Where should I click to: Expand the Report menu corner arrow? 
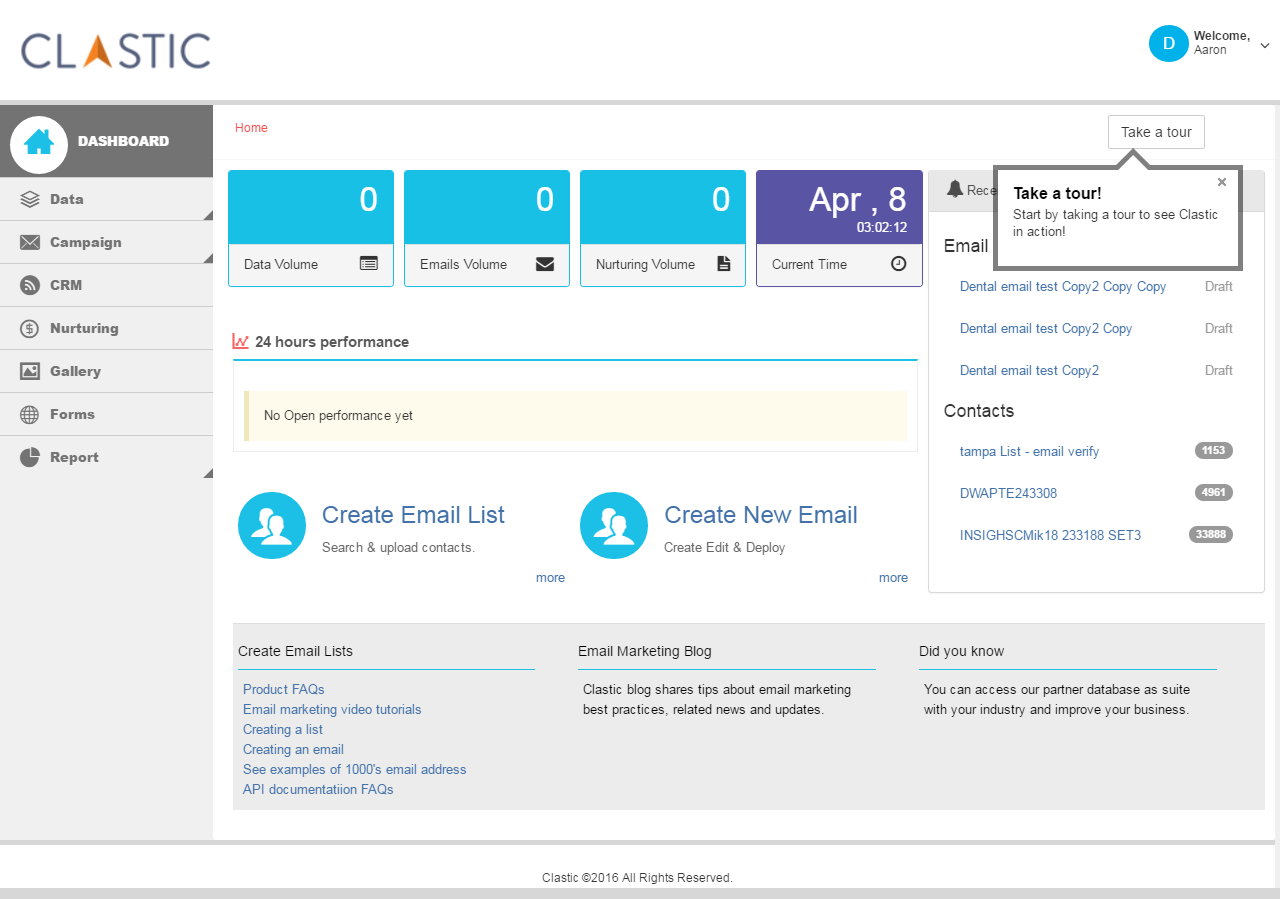(208, 473)
